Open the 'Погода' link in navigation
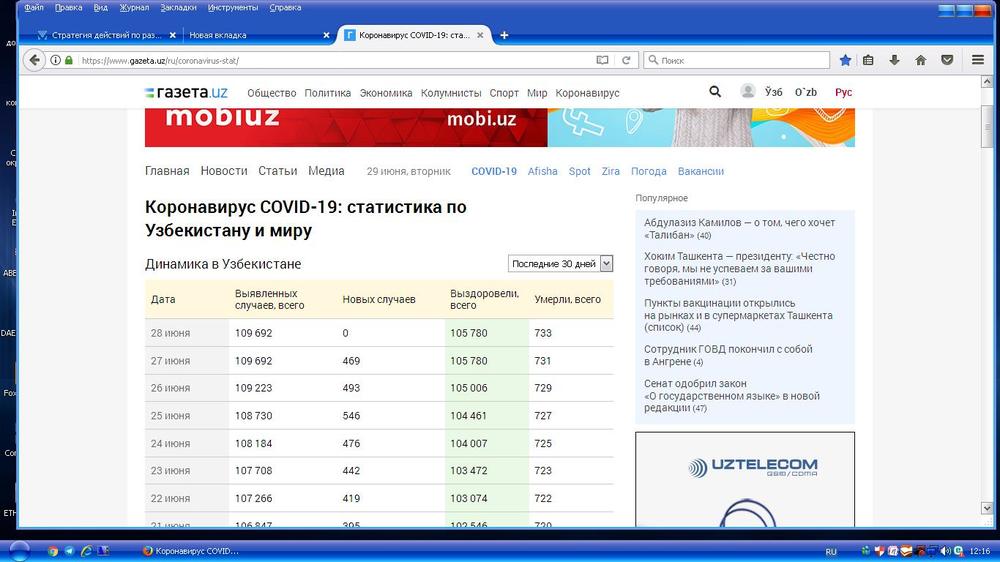Screen dimensions: 1000x562 (x=649, y=171)
